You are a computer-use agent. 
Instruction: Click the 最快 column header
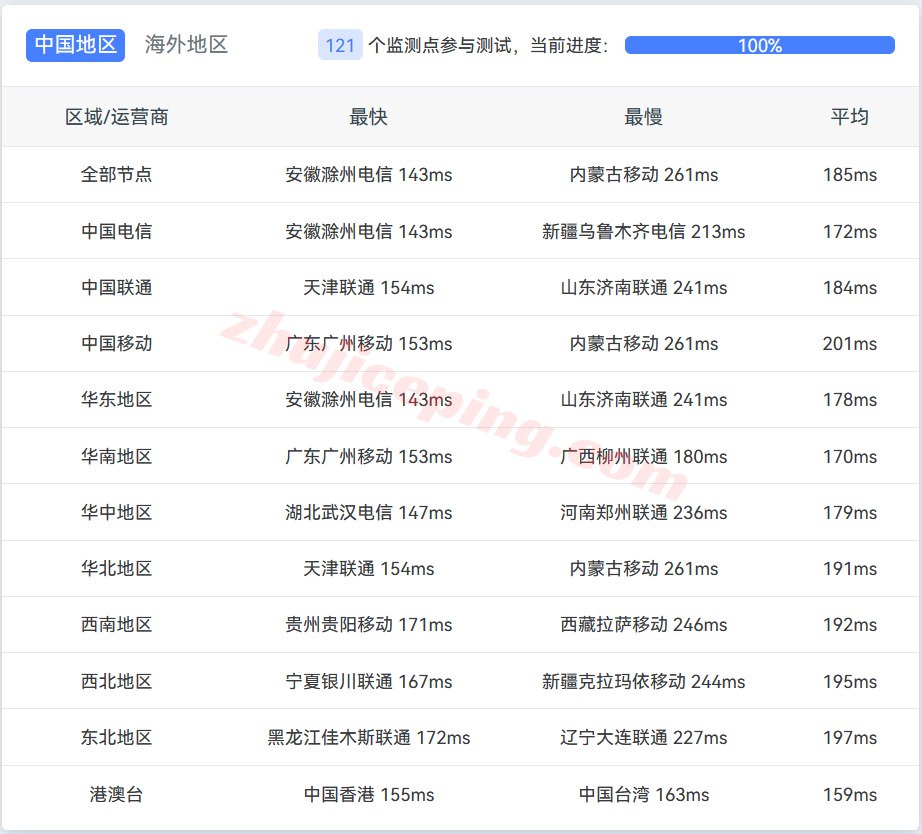[369, 117]
